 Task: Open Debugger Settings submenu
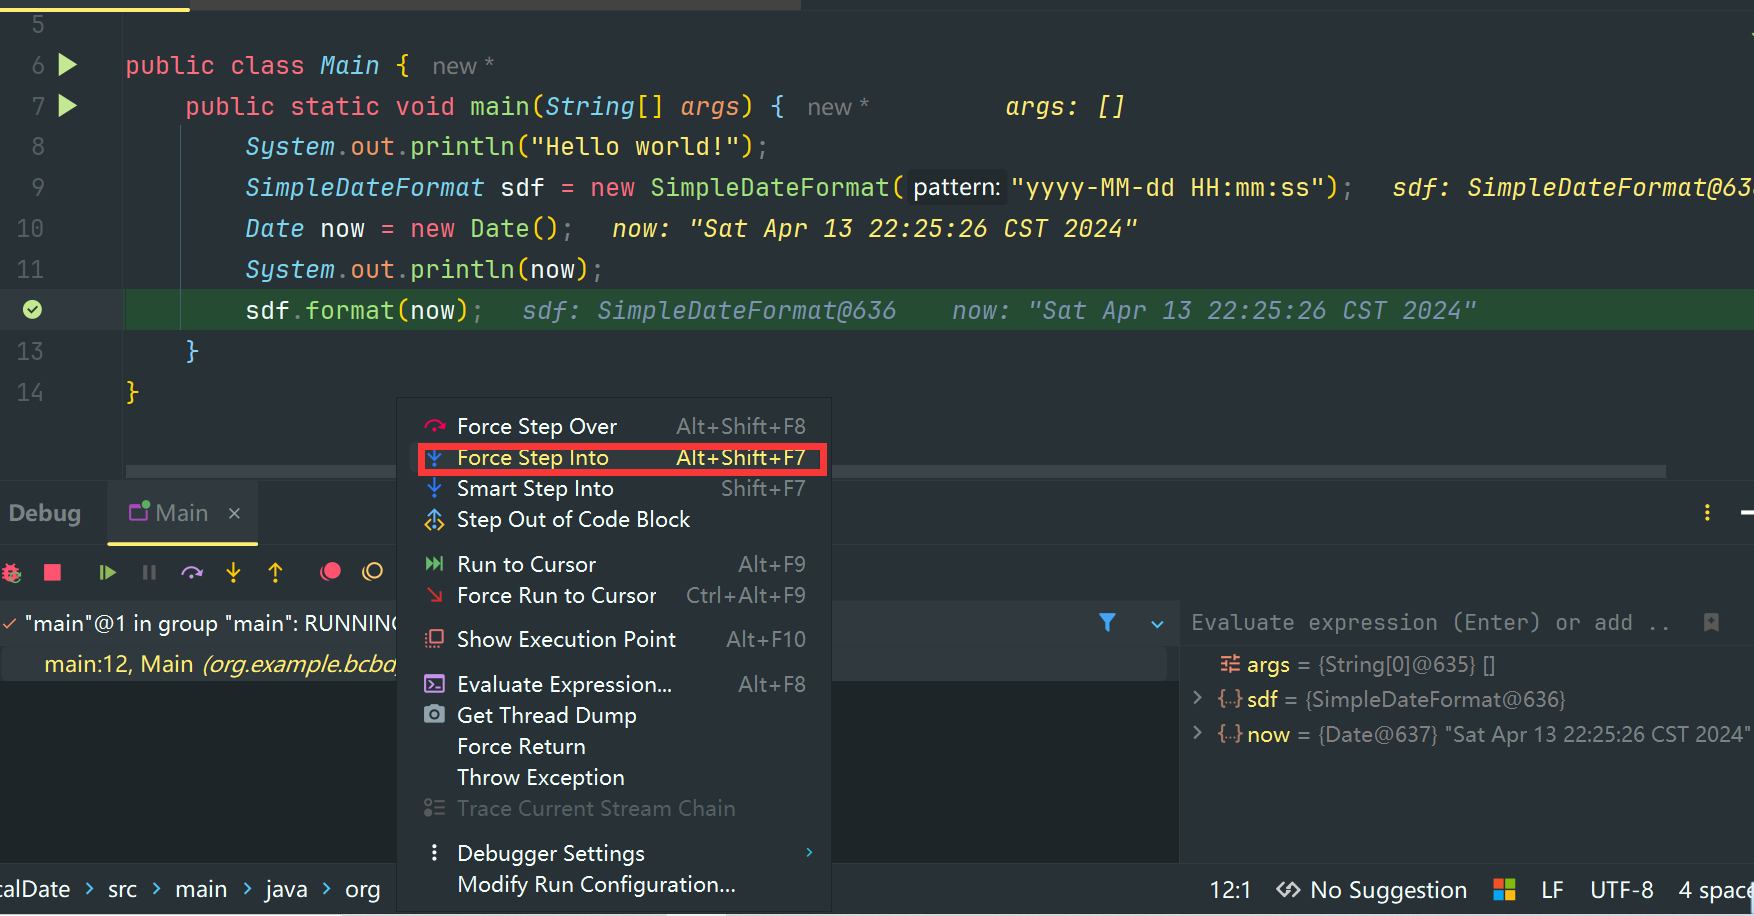click(x=614, y=853)
